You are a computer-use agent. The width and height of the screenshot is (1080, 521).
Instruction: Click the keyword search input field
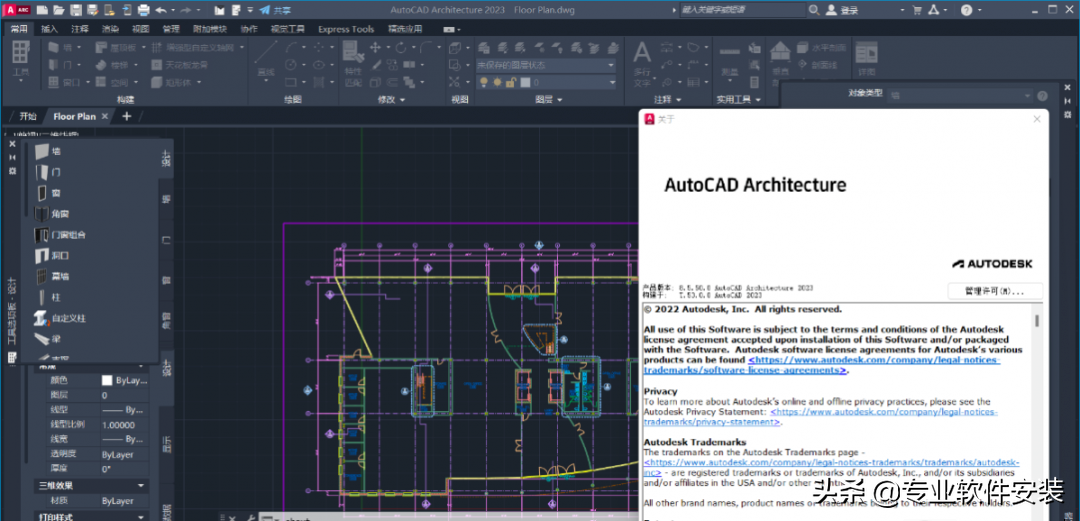pyautogui.click(x=742, y=10)
